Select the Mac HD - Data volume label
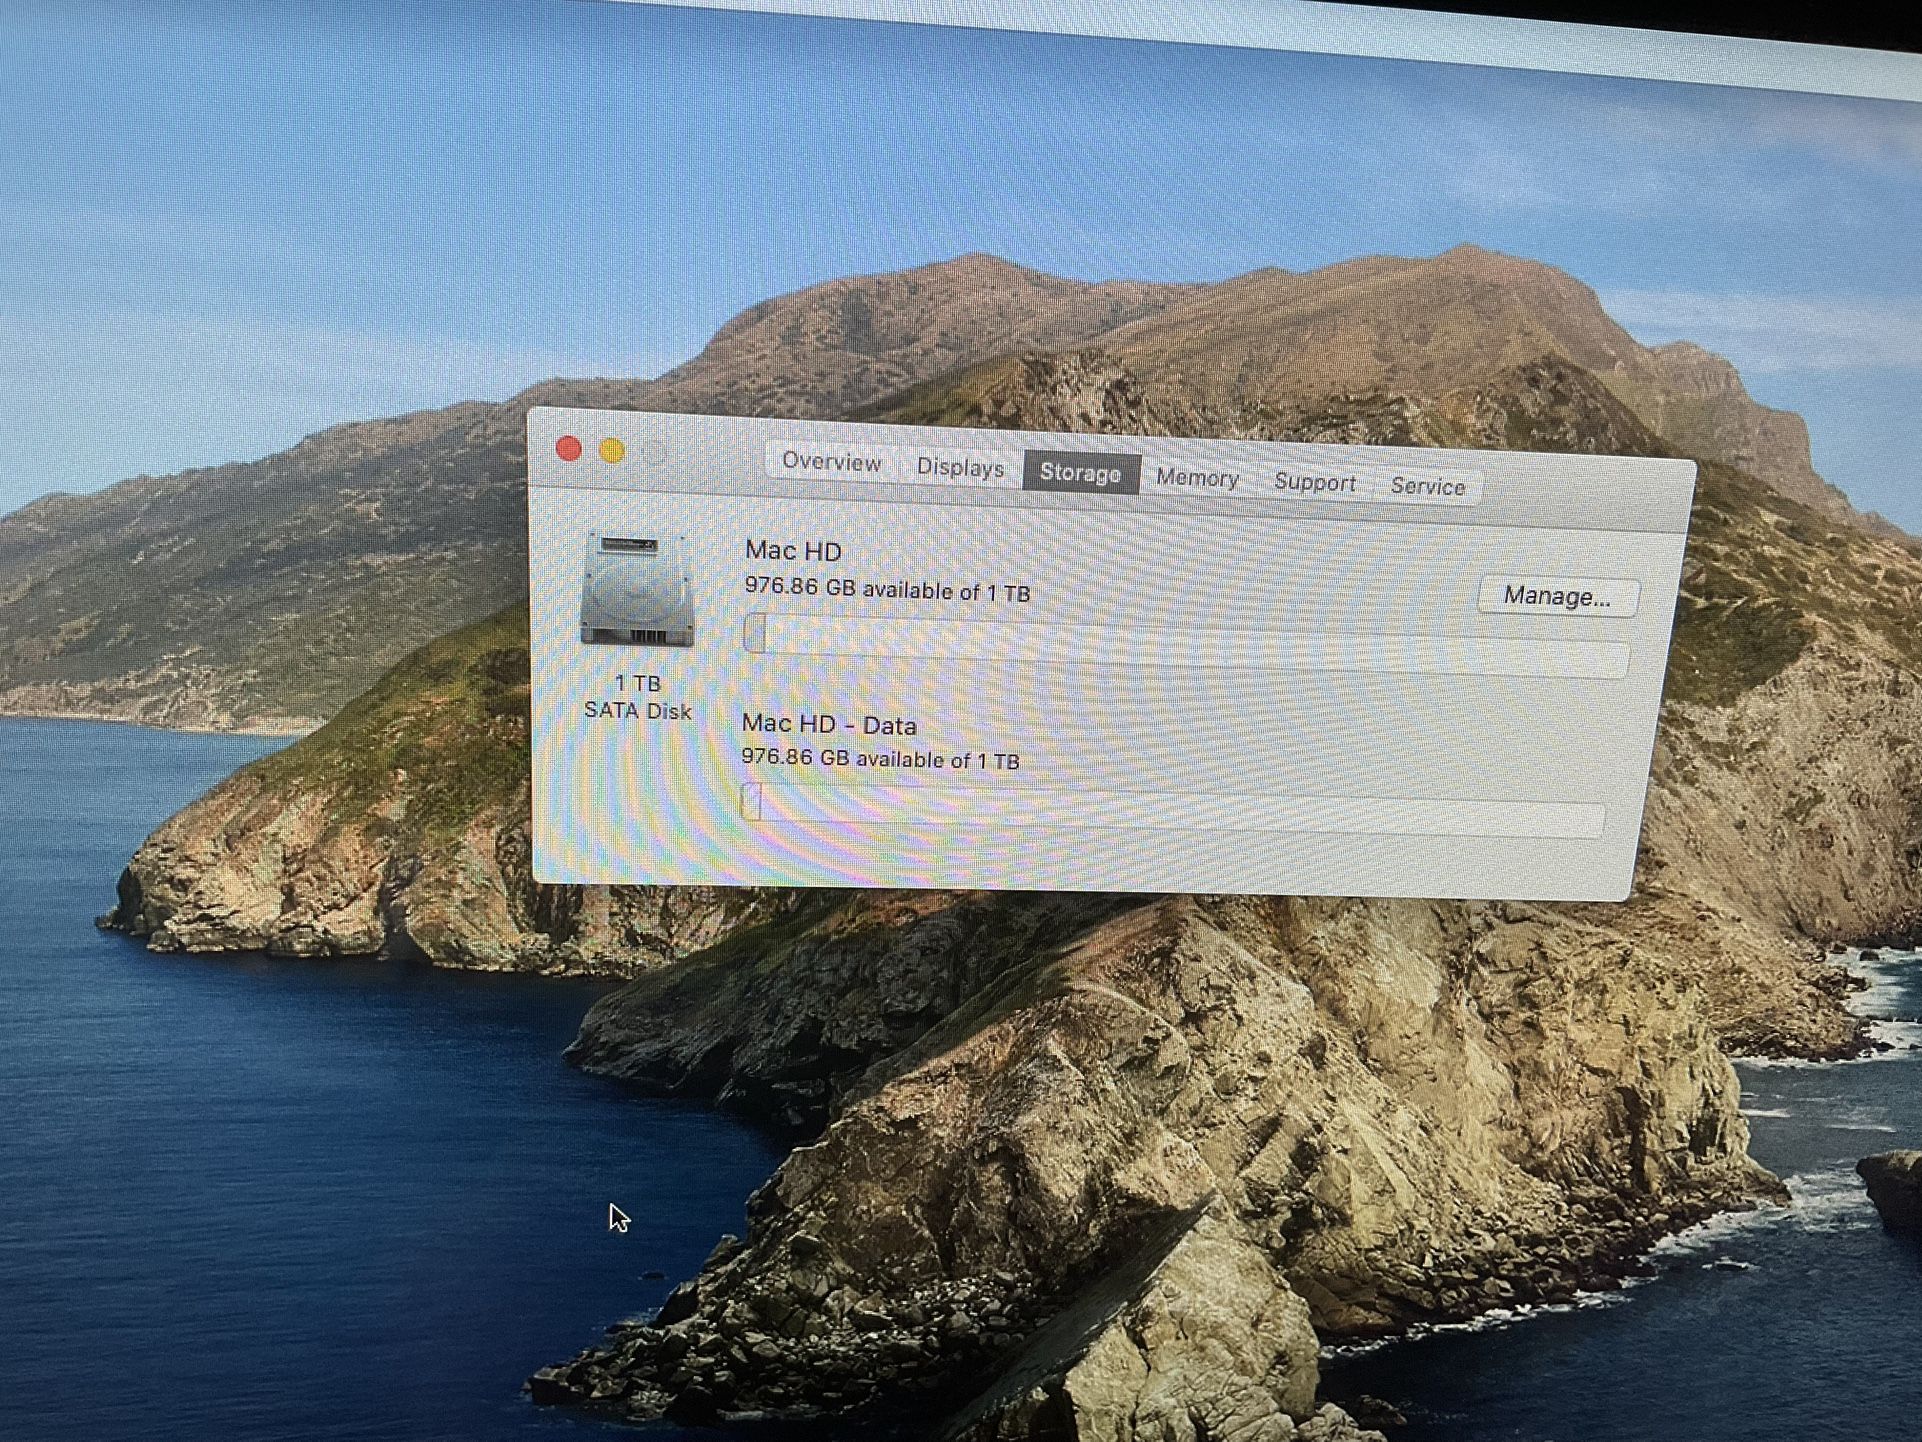This screenshot has width=1922, height=1442. pyautogui.click(x=830, y=726)
